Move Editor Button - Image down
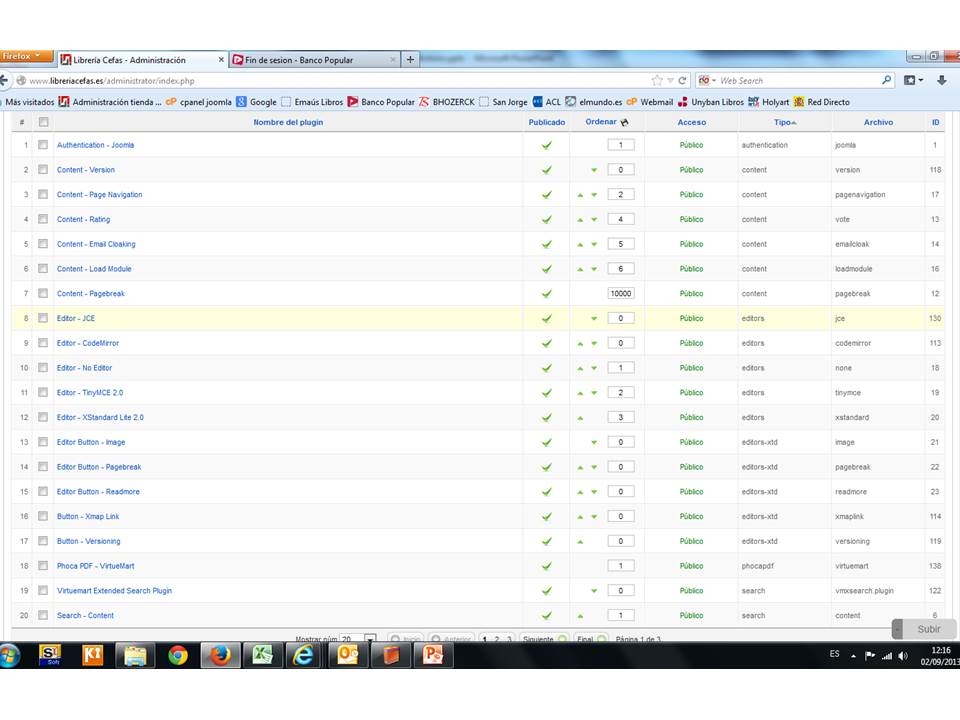Viewport: 960px width, 720px height. point(594,442)
